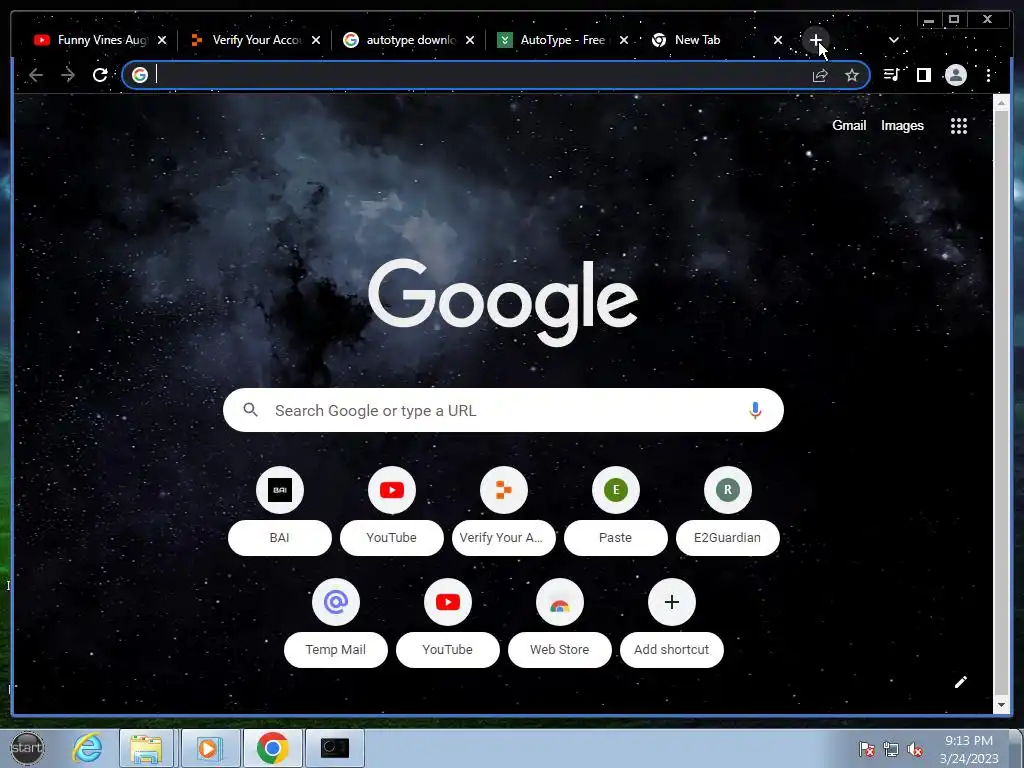Close the New Tab tab
Viewport: 1024px width, 768px height.
(x=778, y=40)
